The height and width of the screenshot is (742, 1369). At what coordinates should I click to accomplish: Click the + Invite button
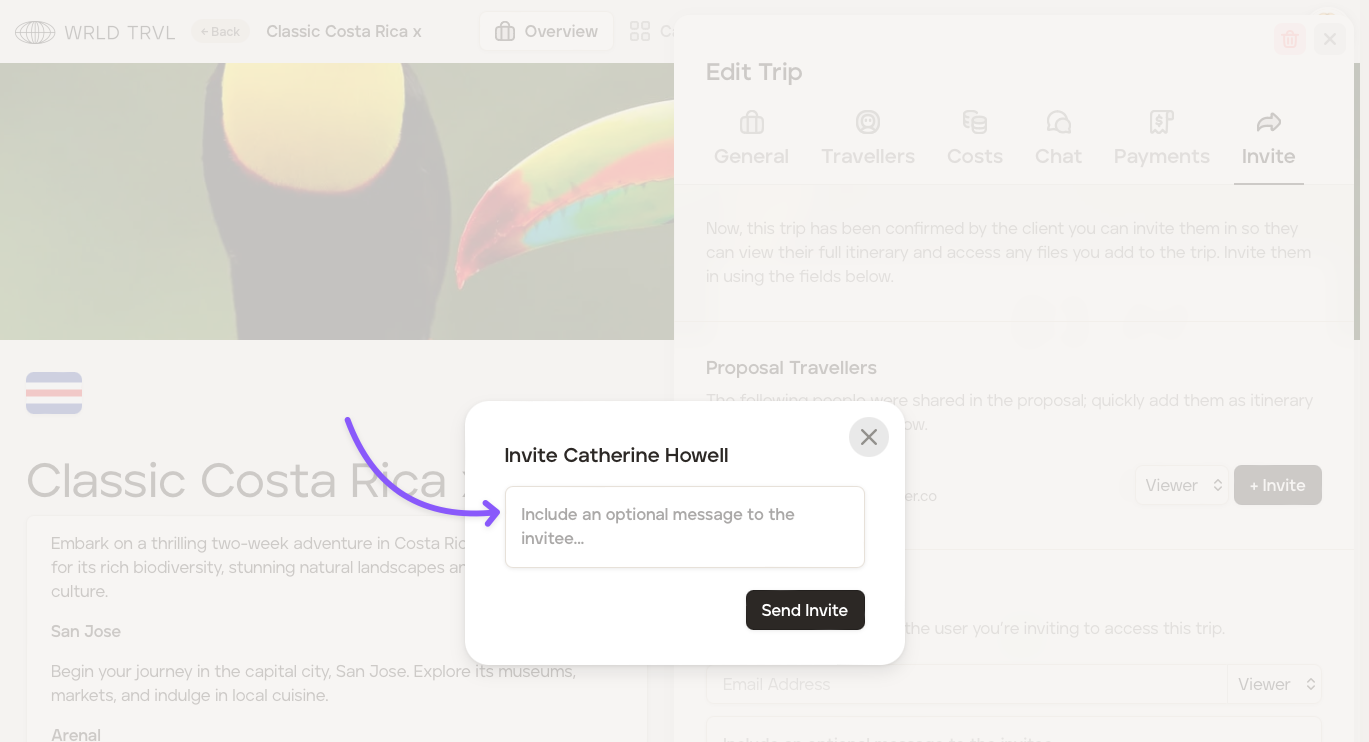[1277, 485]
